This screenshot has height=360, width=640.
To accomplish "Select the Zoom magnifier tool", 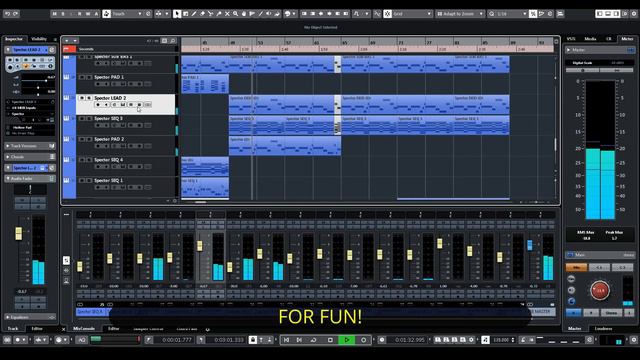I will 236,14.
